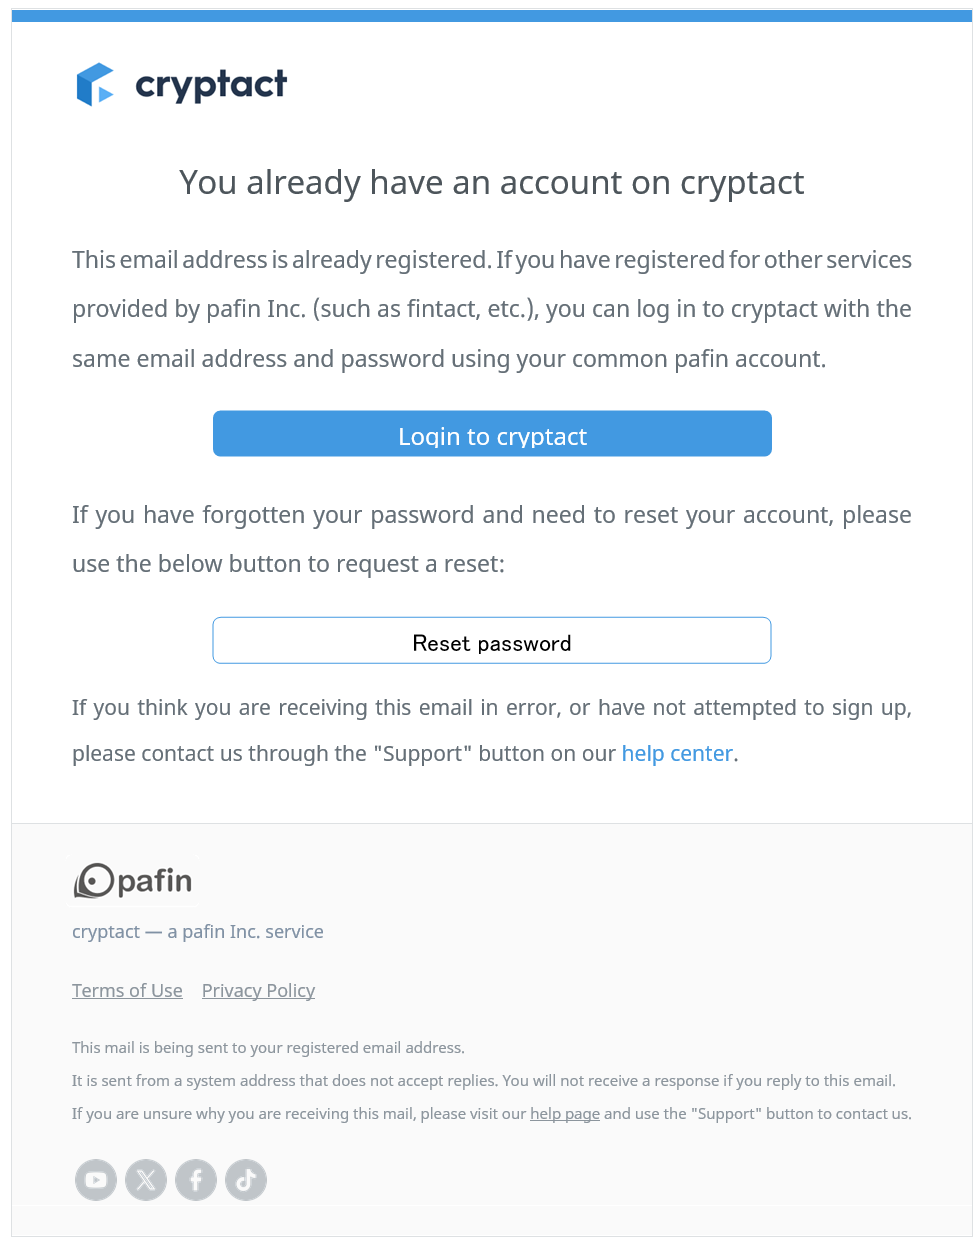The image size is (979, 1245).
Task: Click the Reset password button
Action: click(492, 641)
